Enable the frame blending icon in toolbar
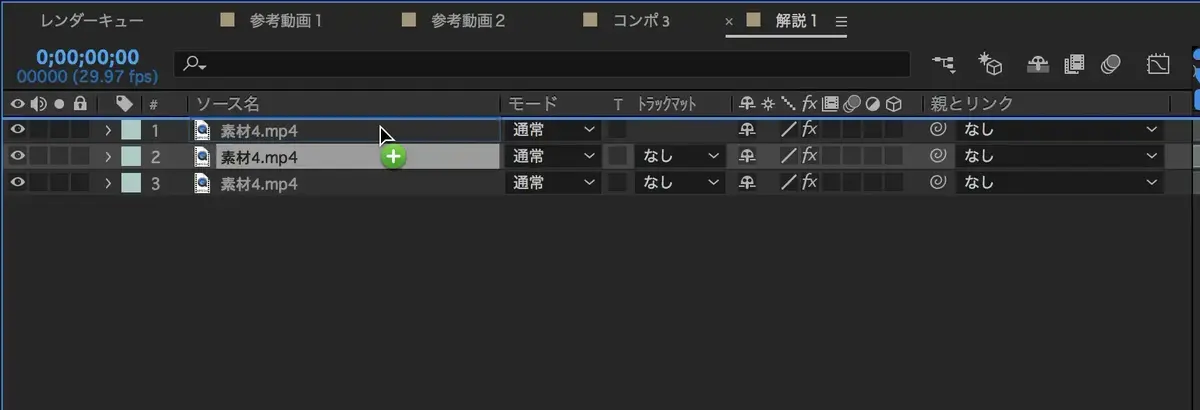This screenshot has width=1200, height=410. pyautogui.click(x=1075, y=65)
